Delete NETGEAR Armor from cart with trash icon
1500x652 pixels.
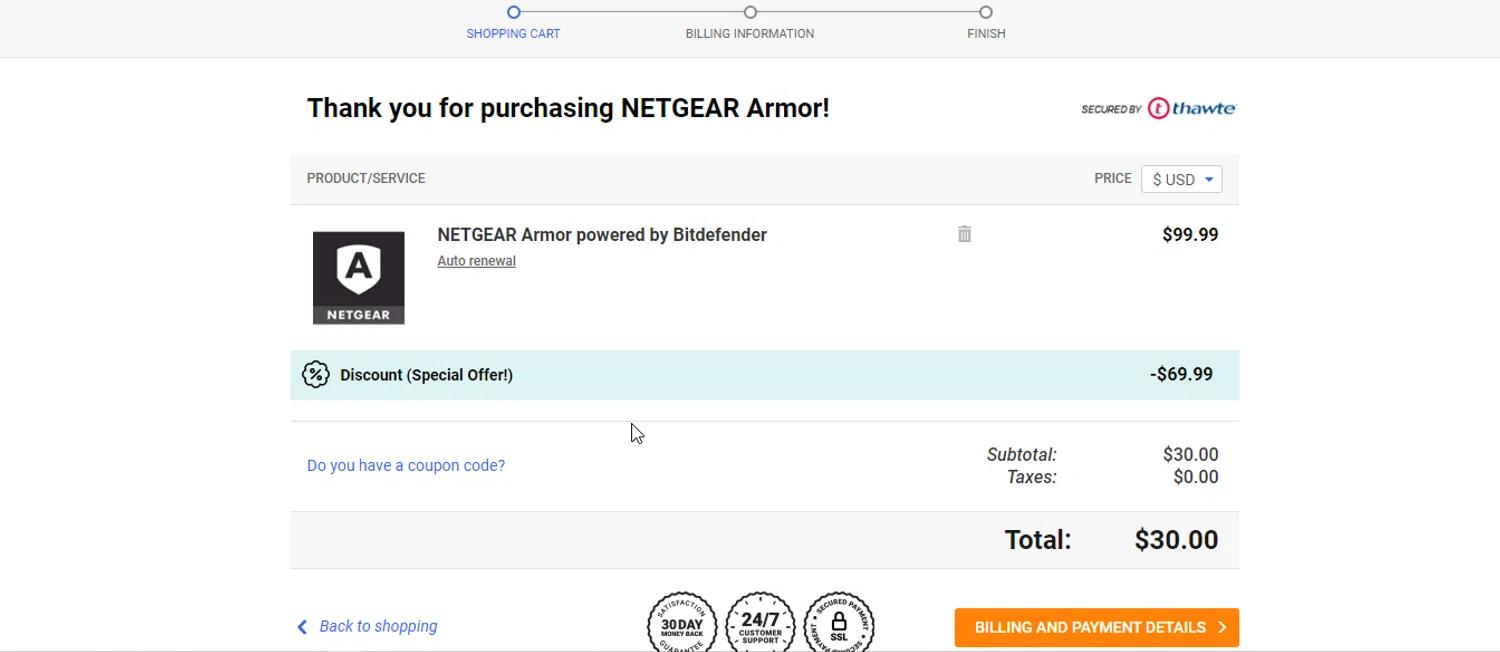click(964, 234)
